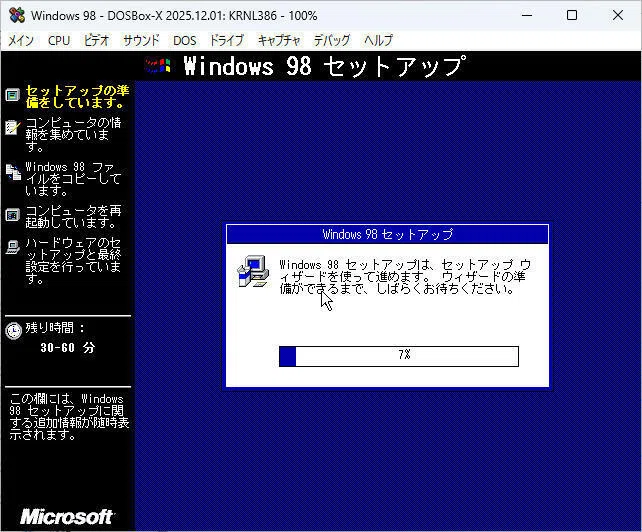The height and width of the screenshot is (532, 642).
Task: Click the restart computer step icon
Action: coord(13,215)
